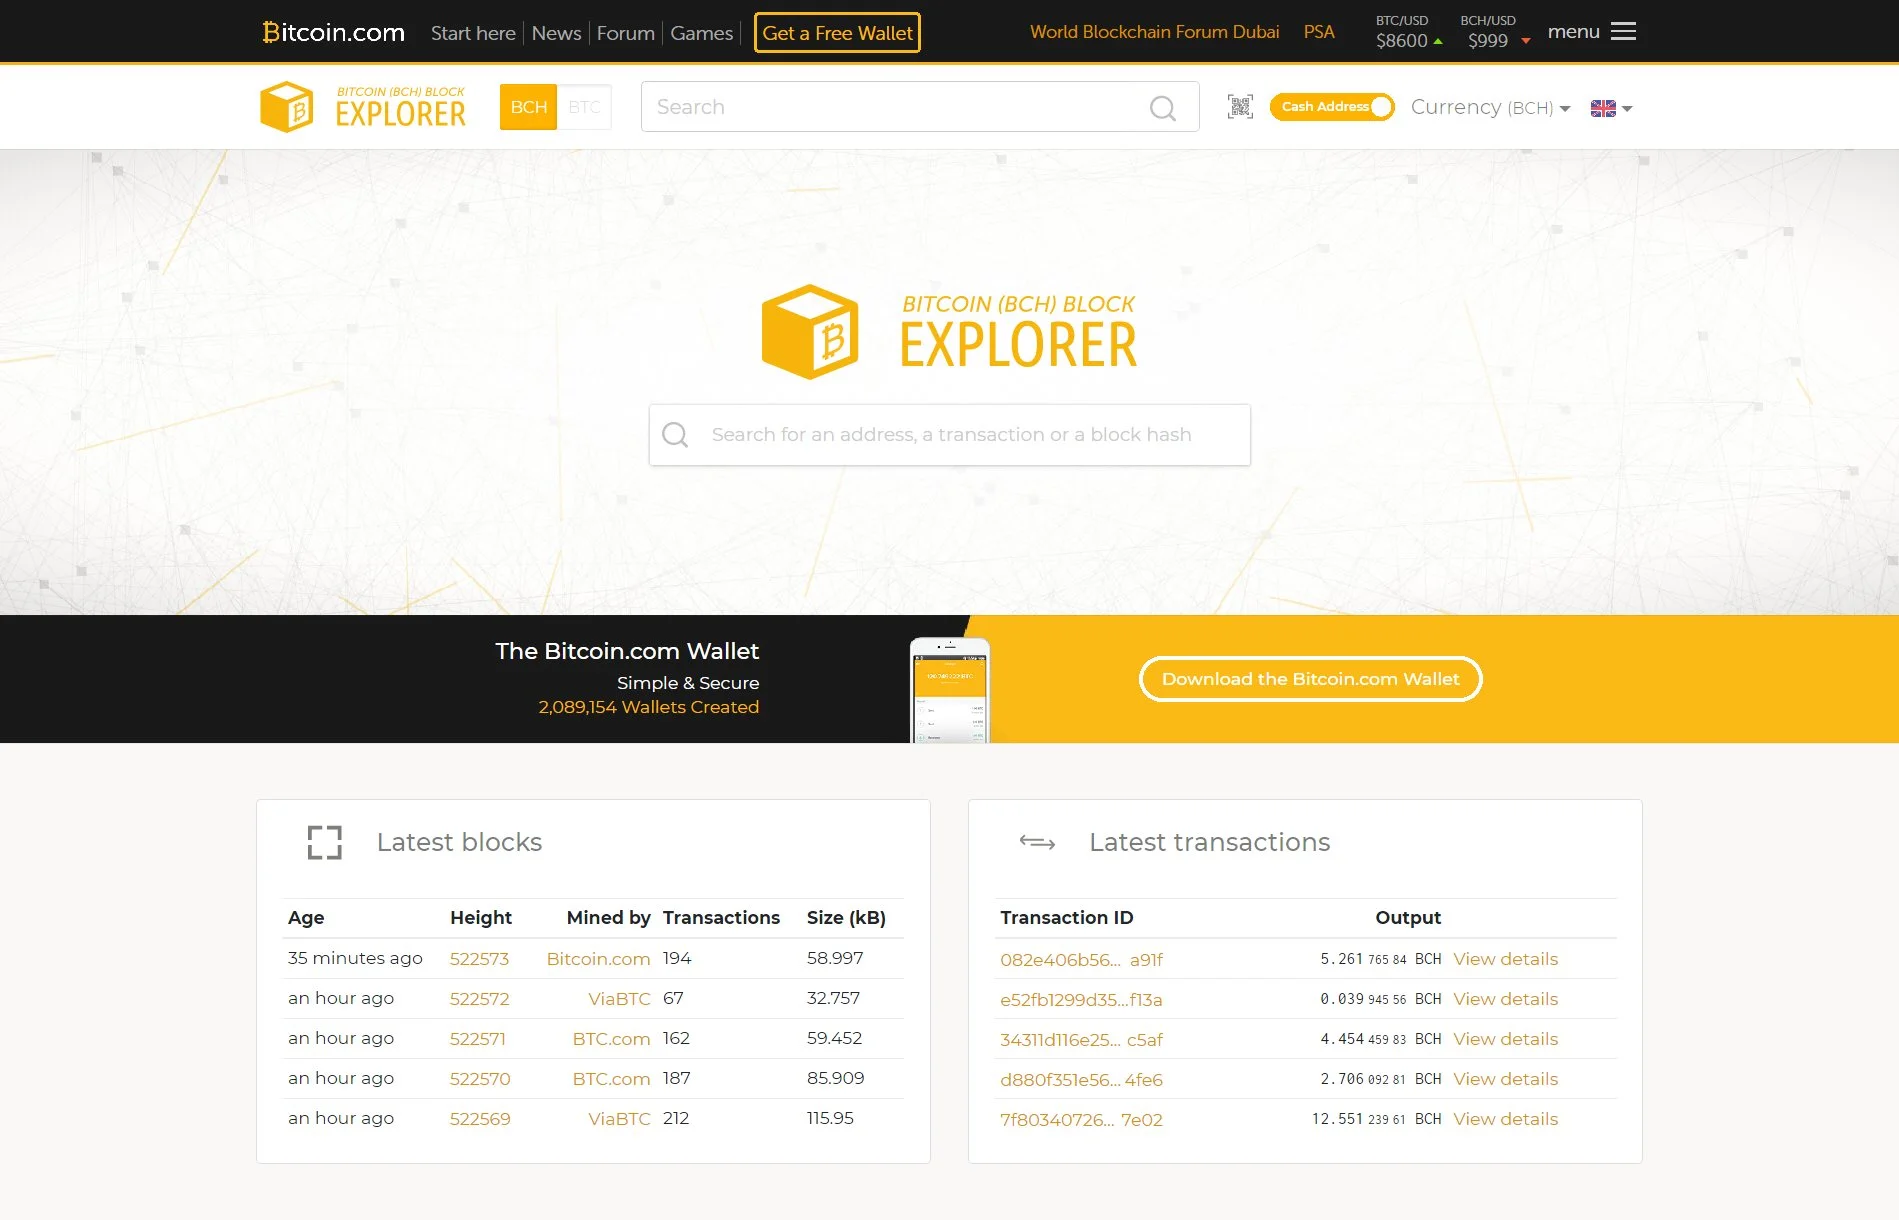The width and height of the screenshot is (1899, 1220).
Task: Click the phone wallet image
Action: pos(949,690)
